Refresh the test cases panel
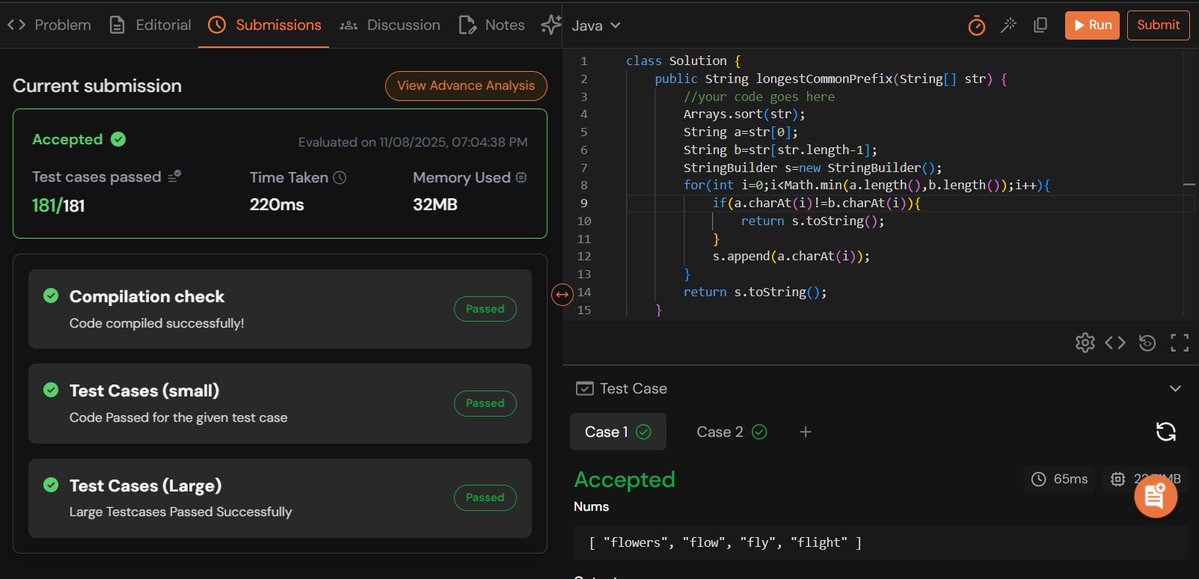 (x=1166, y=431)
